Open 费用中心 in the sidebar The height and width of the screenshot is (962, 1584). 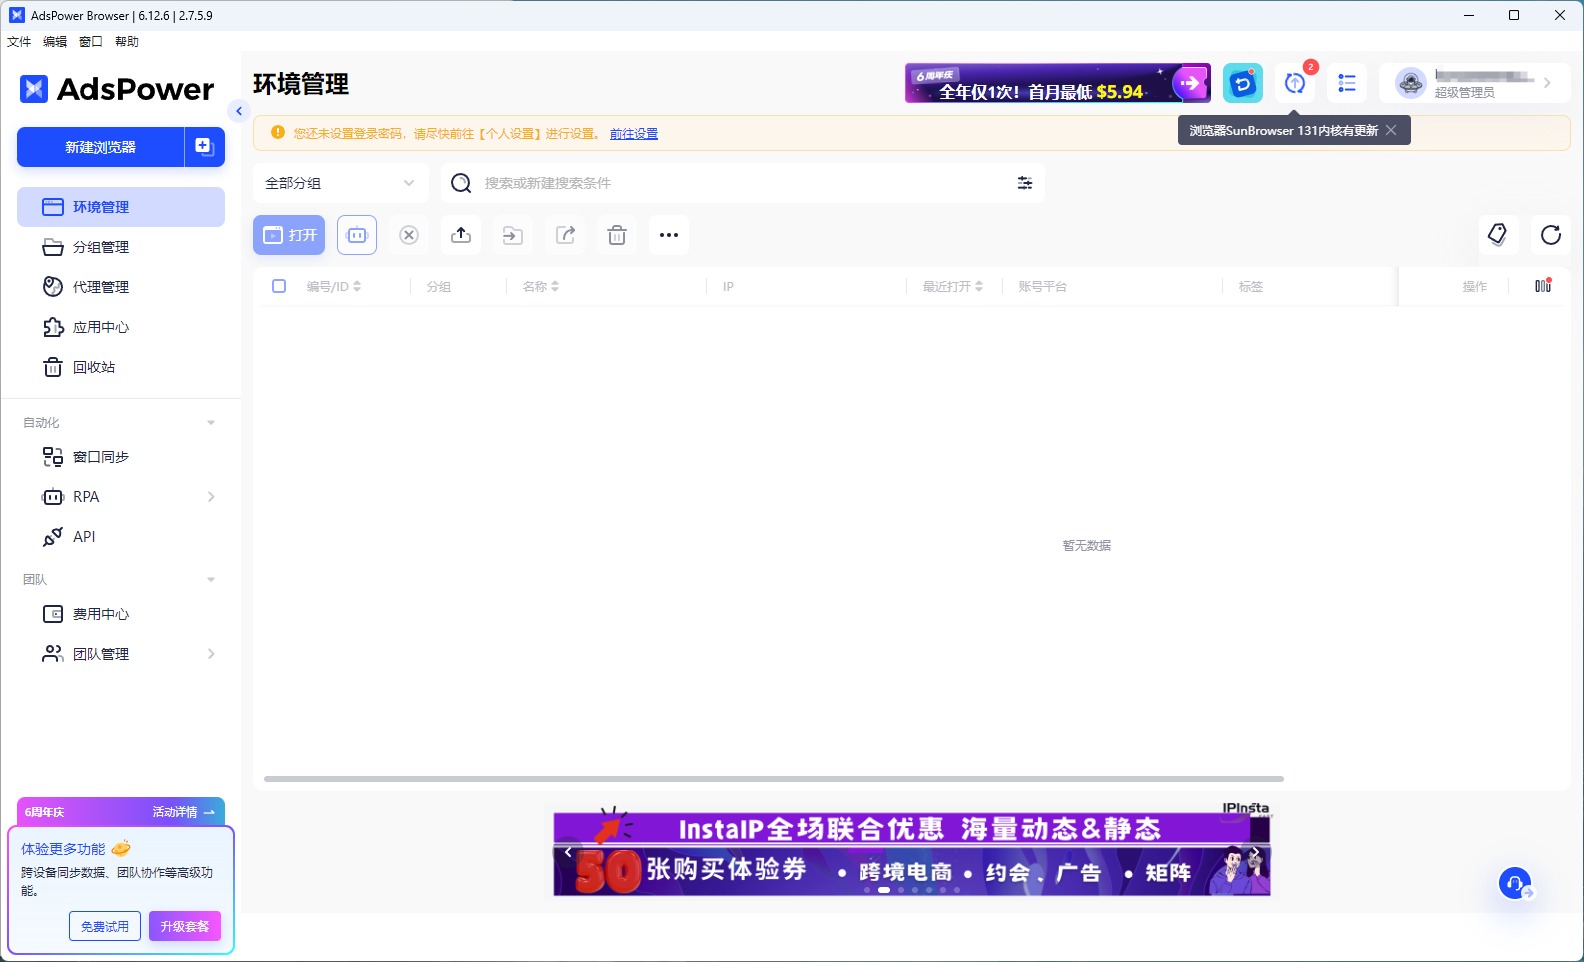(x=121, y=614)
